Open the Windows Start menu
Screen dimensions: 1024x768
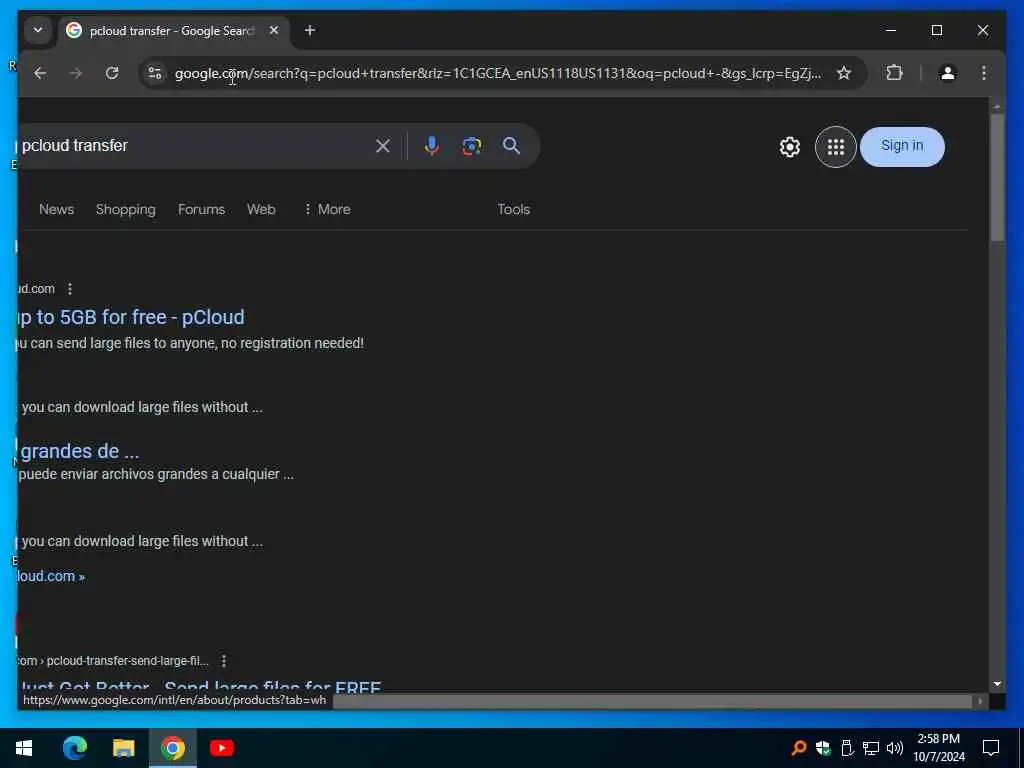[24, 748]
